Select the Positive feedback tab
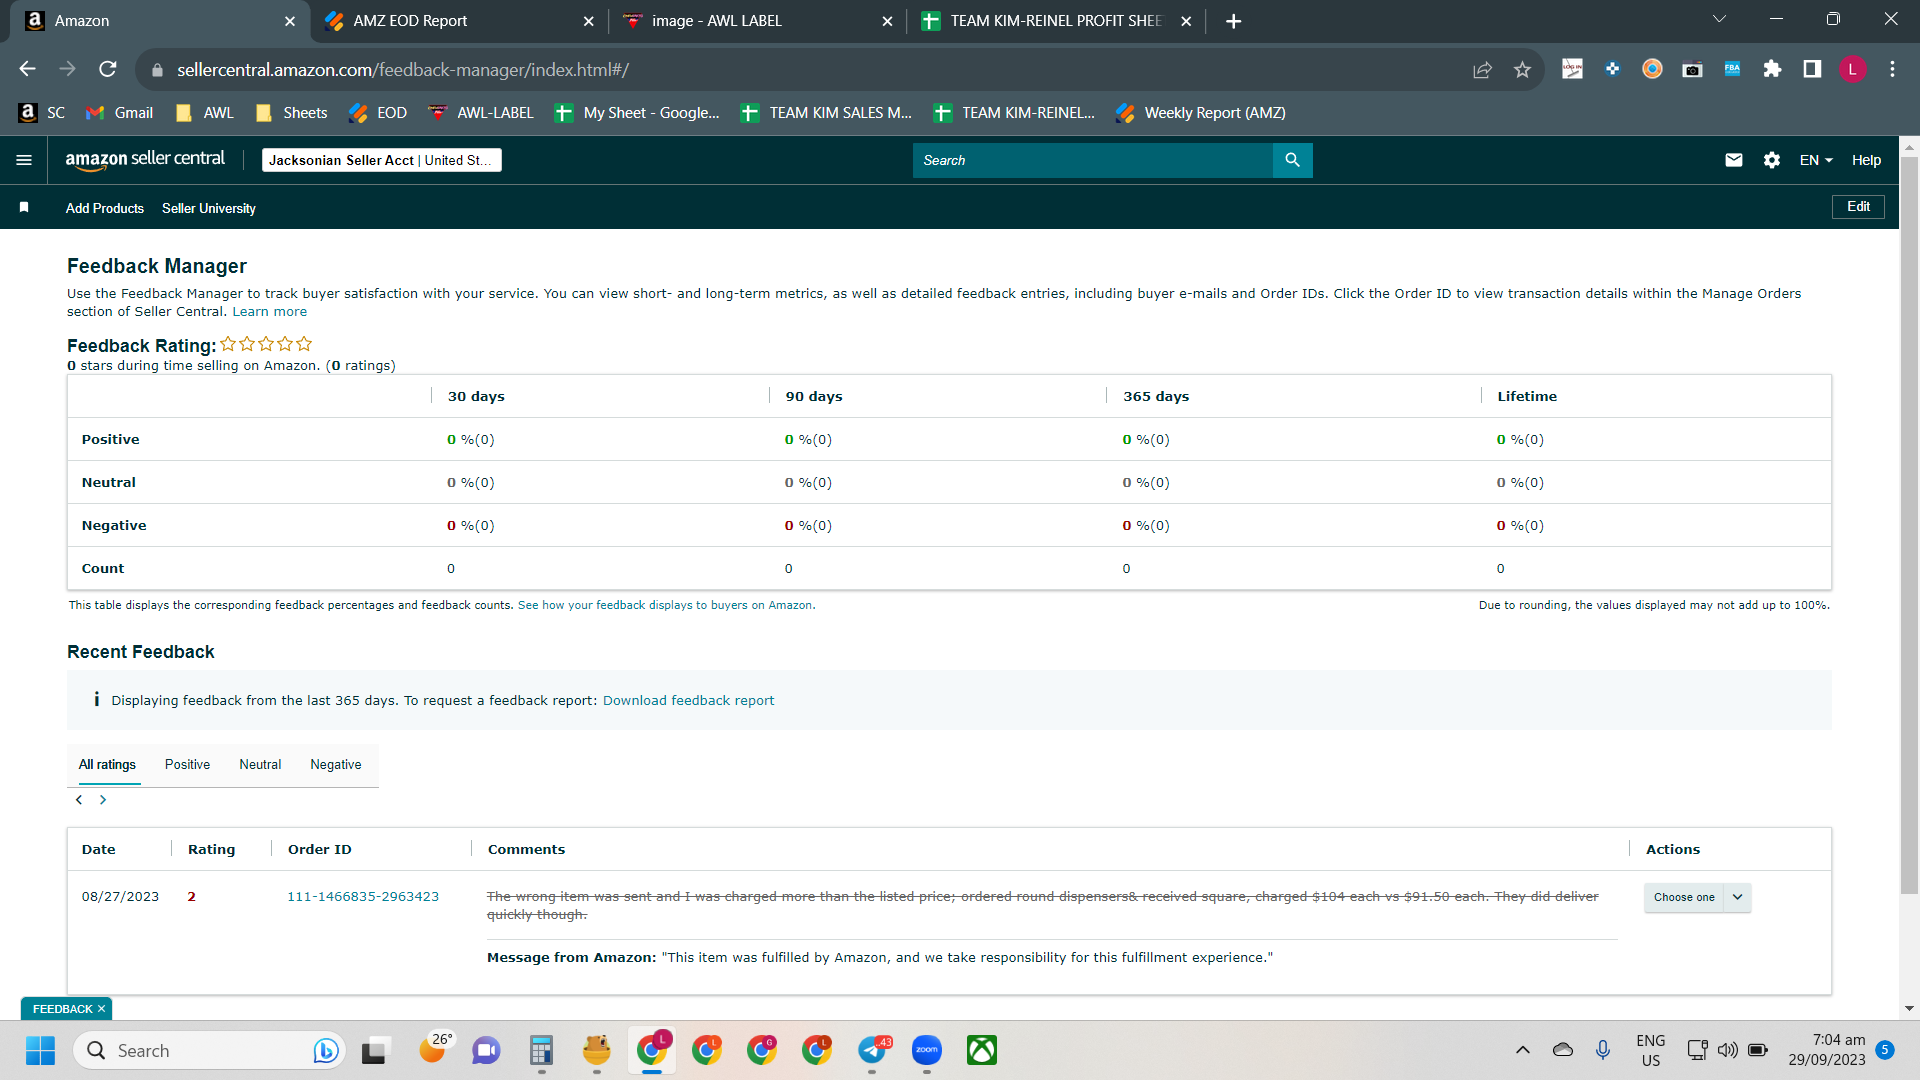The height and width of the screenshot is (1080, 1920). [x=187, y=764]
